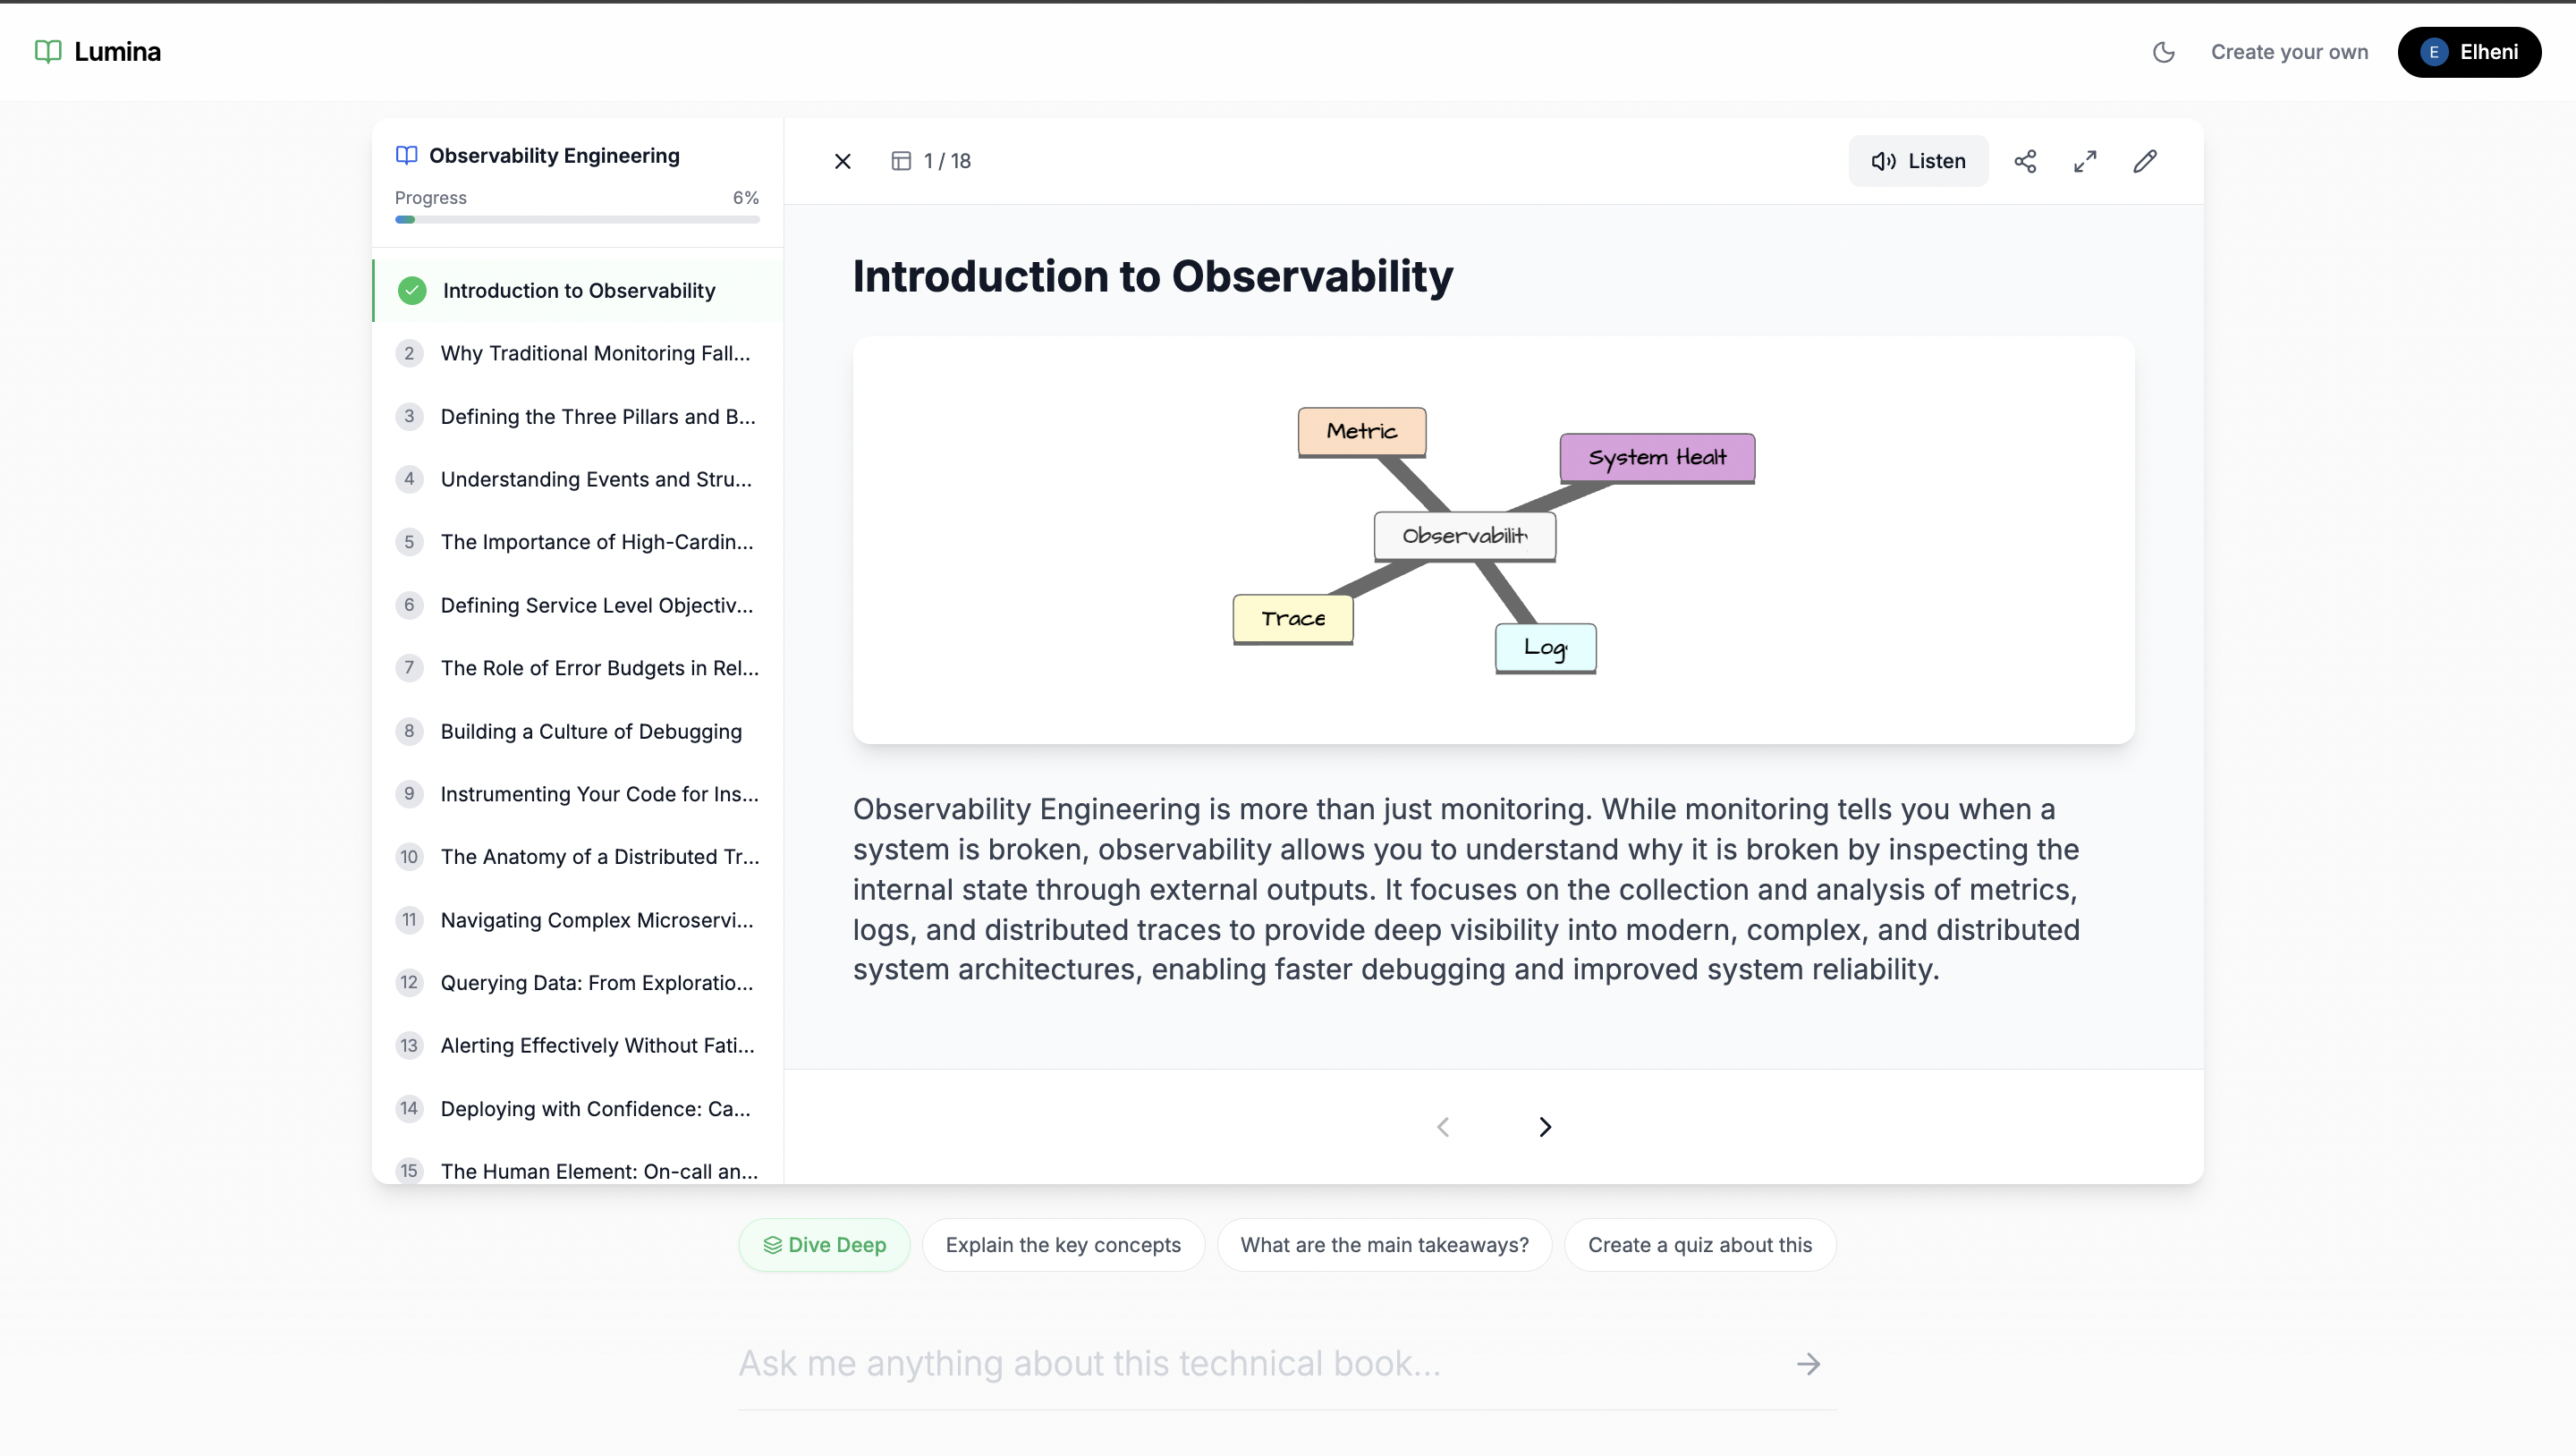Viewport: 2576px width, 1456px height.
Task: Click the Lumina book logo
Action: pos(48,52)
